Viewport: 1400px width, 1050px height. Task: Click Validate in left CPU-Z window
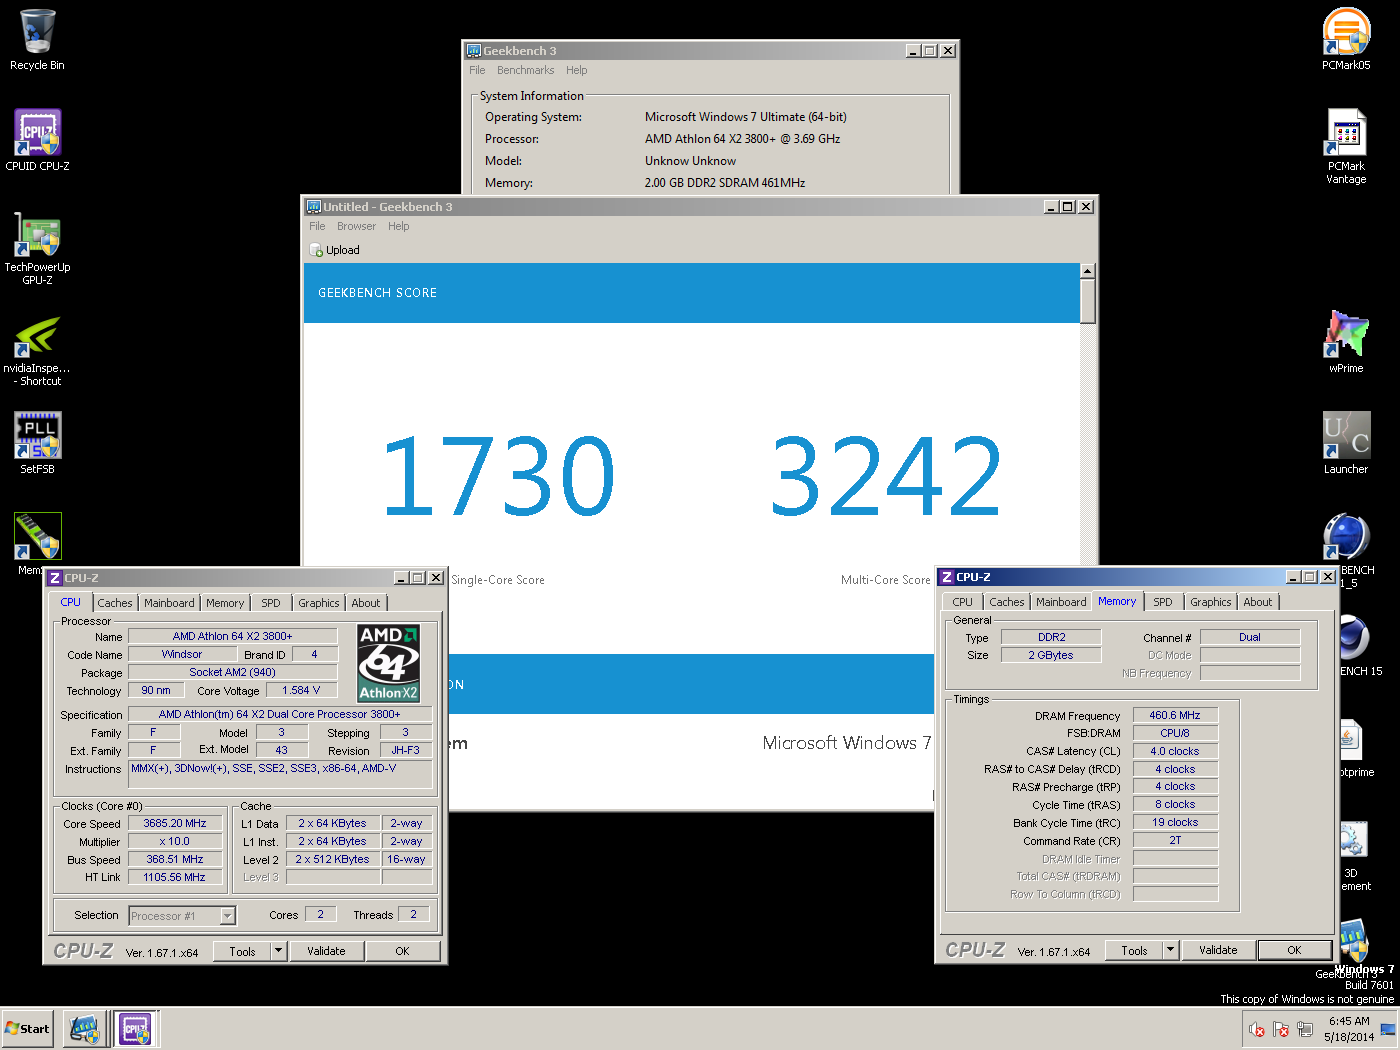coord(326,951)
